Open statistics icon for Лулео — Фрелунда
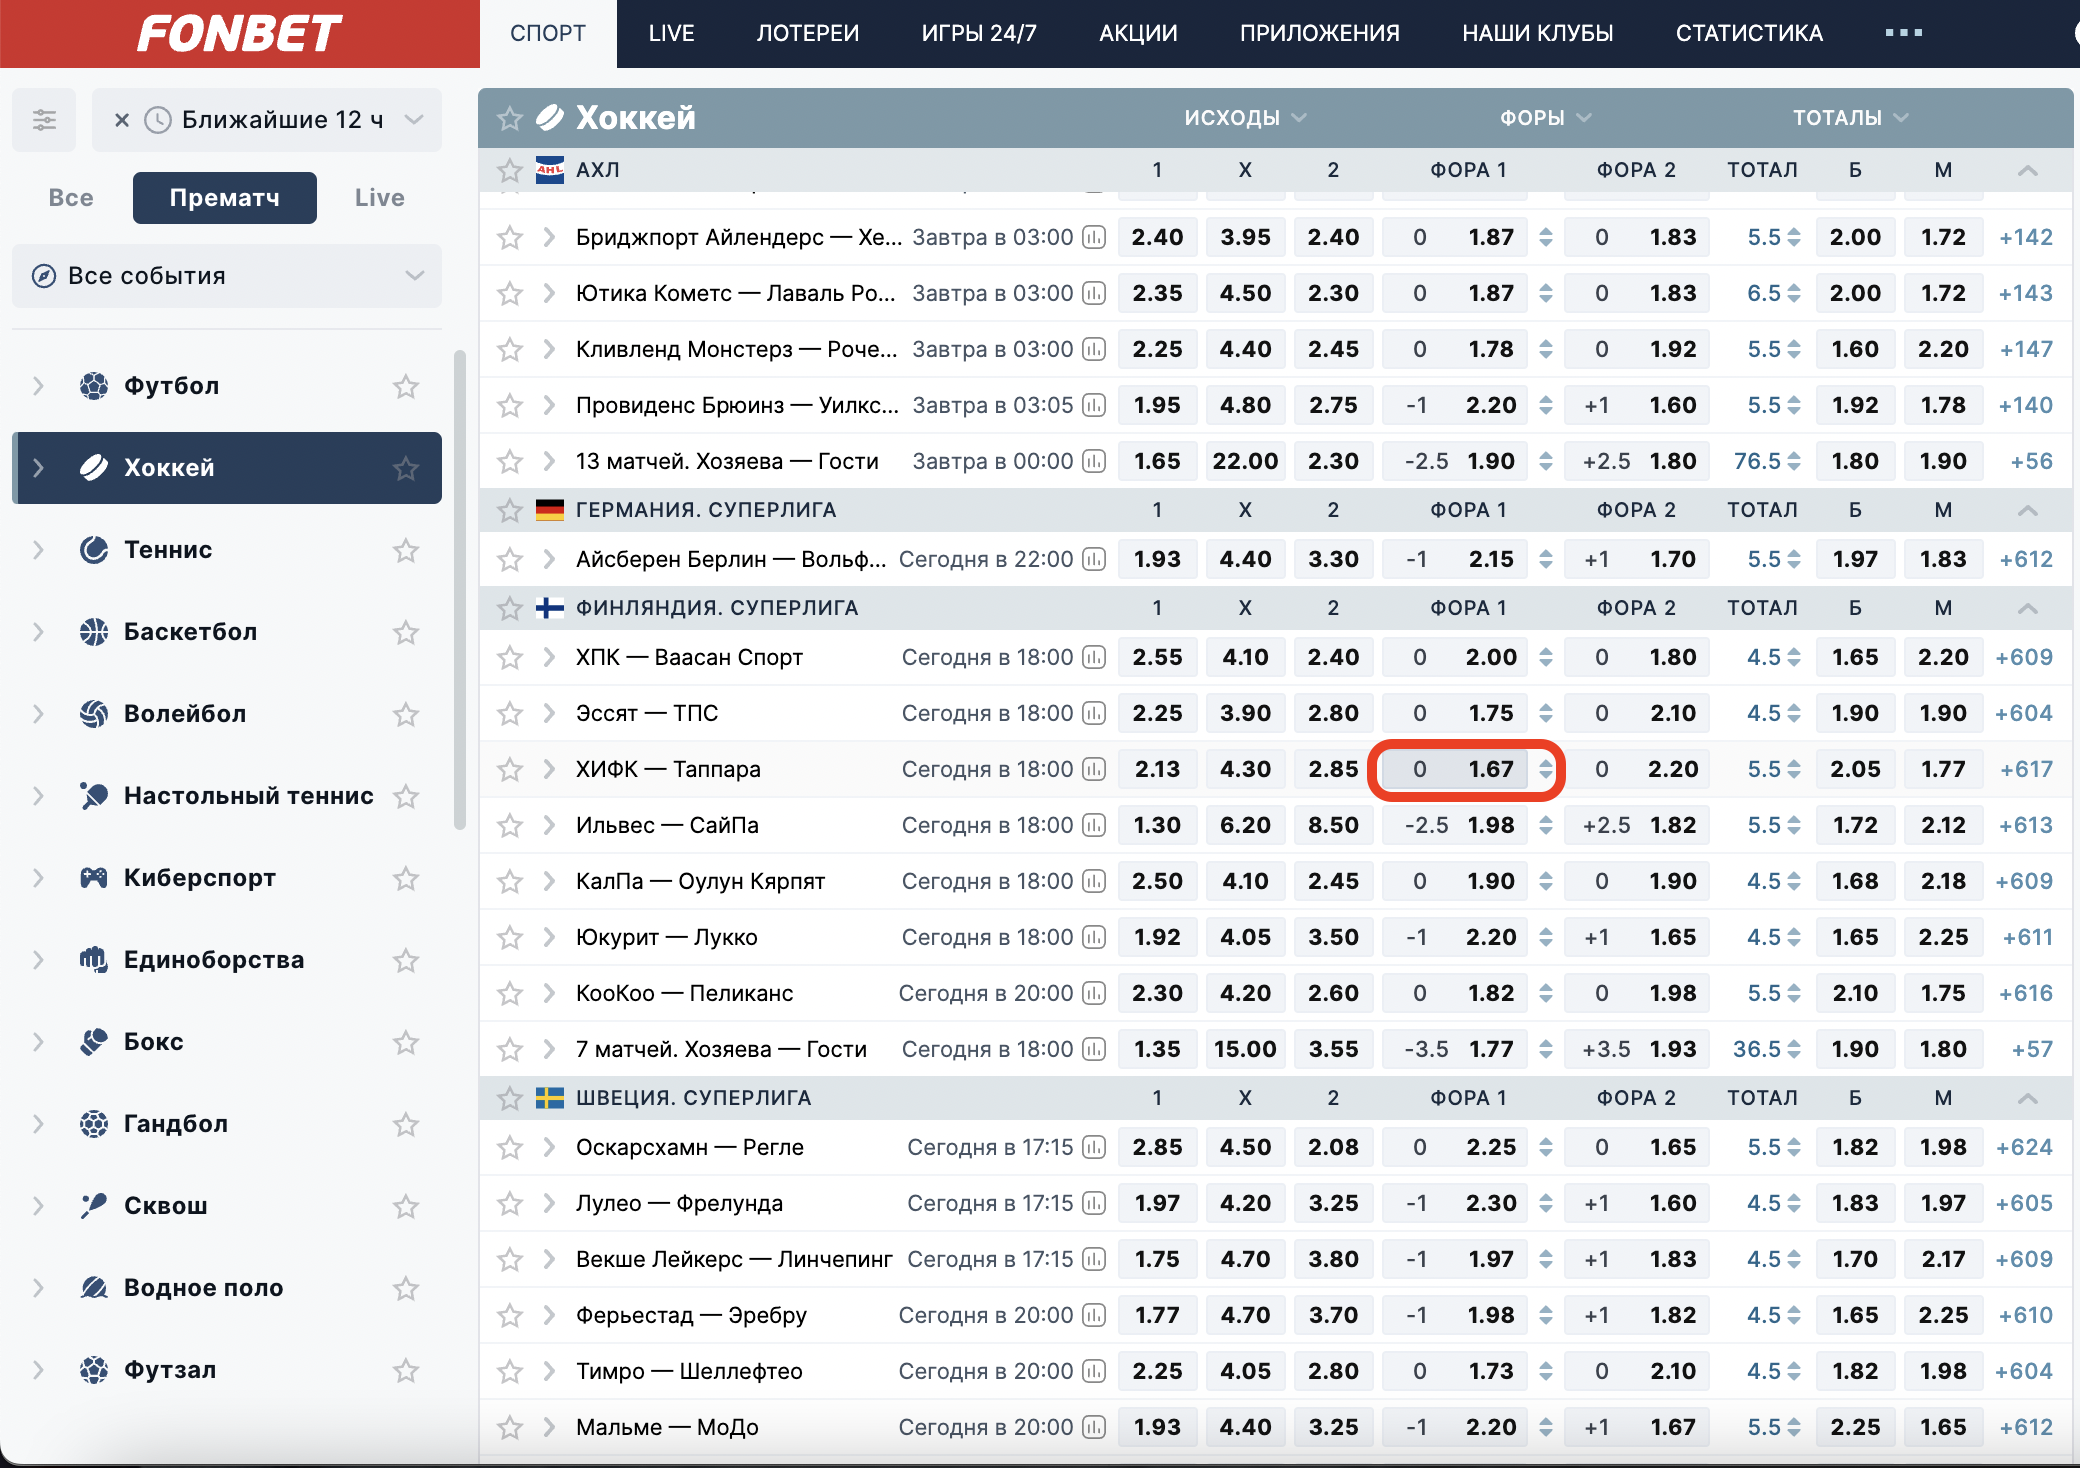Viewport: 2080px width, 1468px height. click(1095, 1203)
